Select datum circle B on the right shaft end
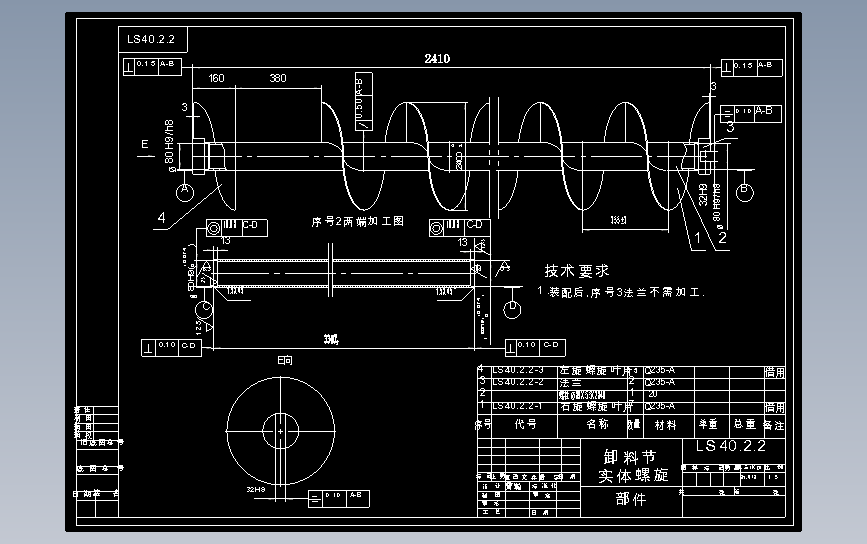Screen dimensions: 867x544 point(744,192)
